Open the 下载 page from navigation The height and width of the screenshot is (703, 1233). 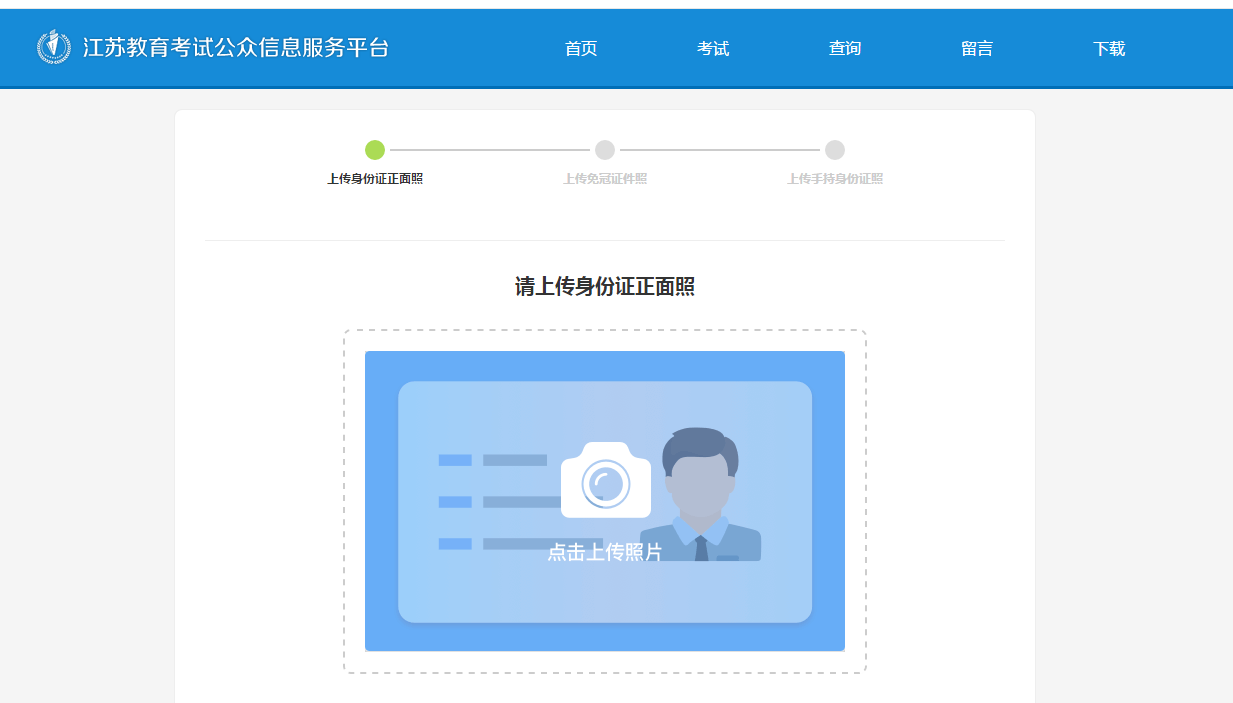(1109, 48)
